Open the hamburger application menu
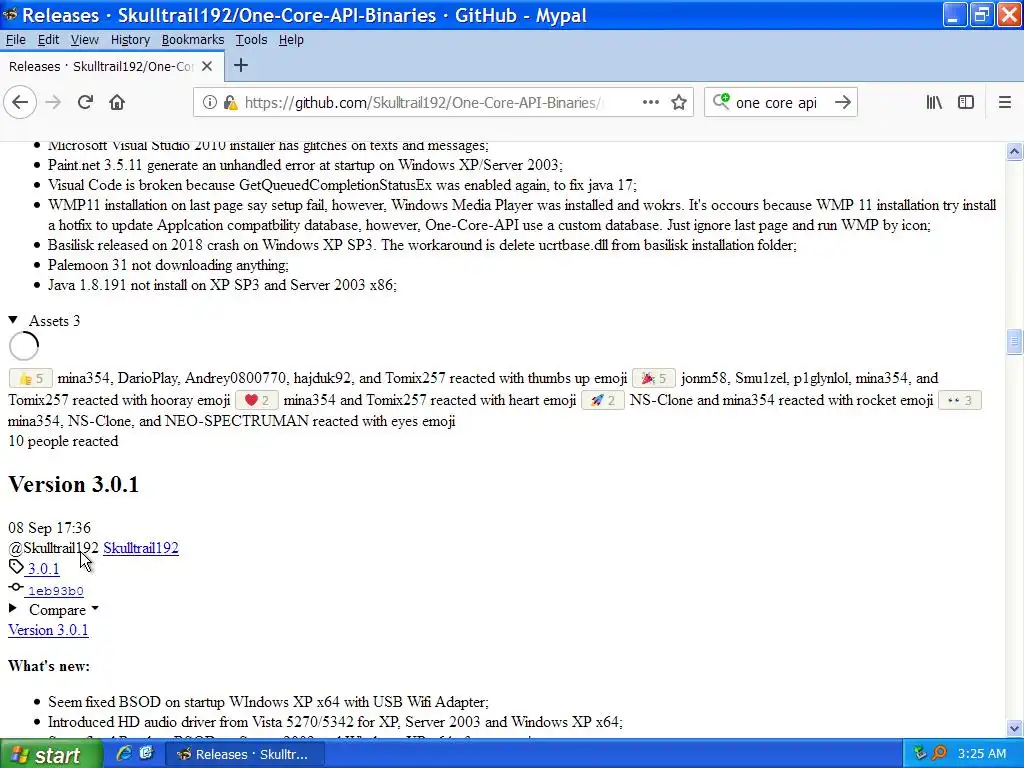 click(1004, 103)
